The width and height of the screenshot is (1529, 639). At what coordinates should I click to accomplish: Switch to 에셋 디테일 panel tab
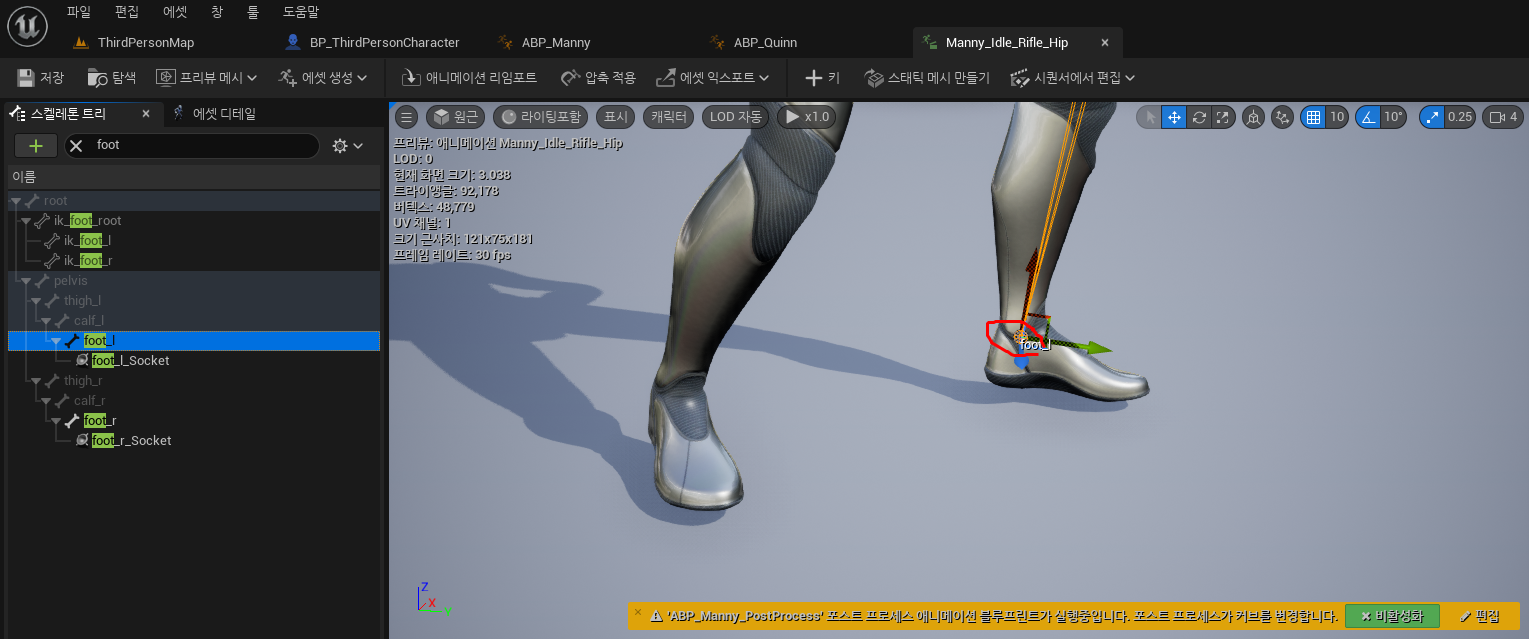(x=214, y=114)
